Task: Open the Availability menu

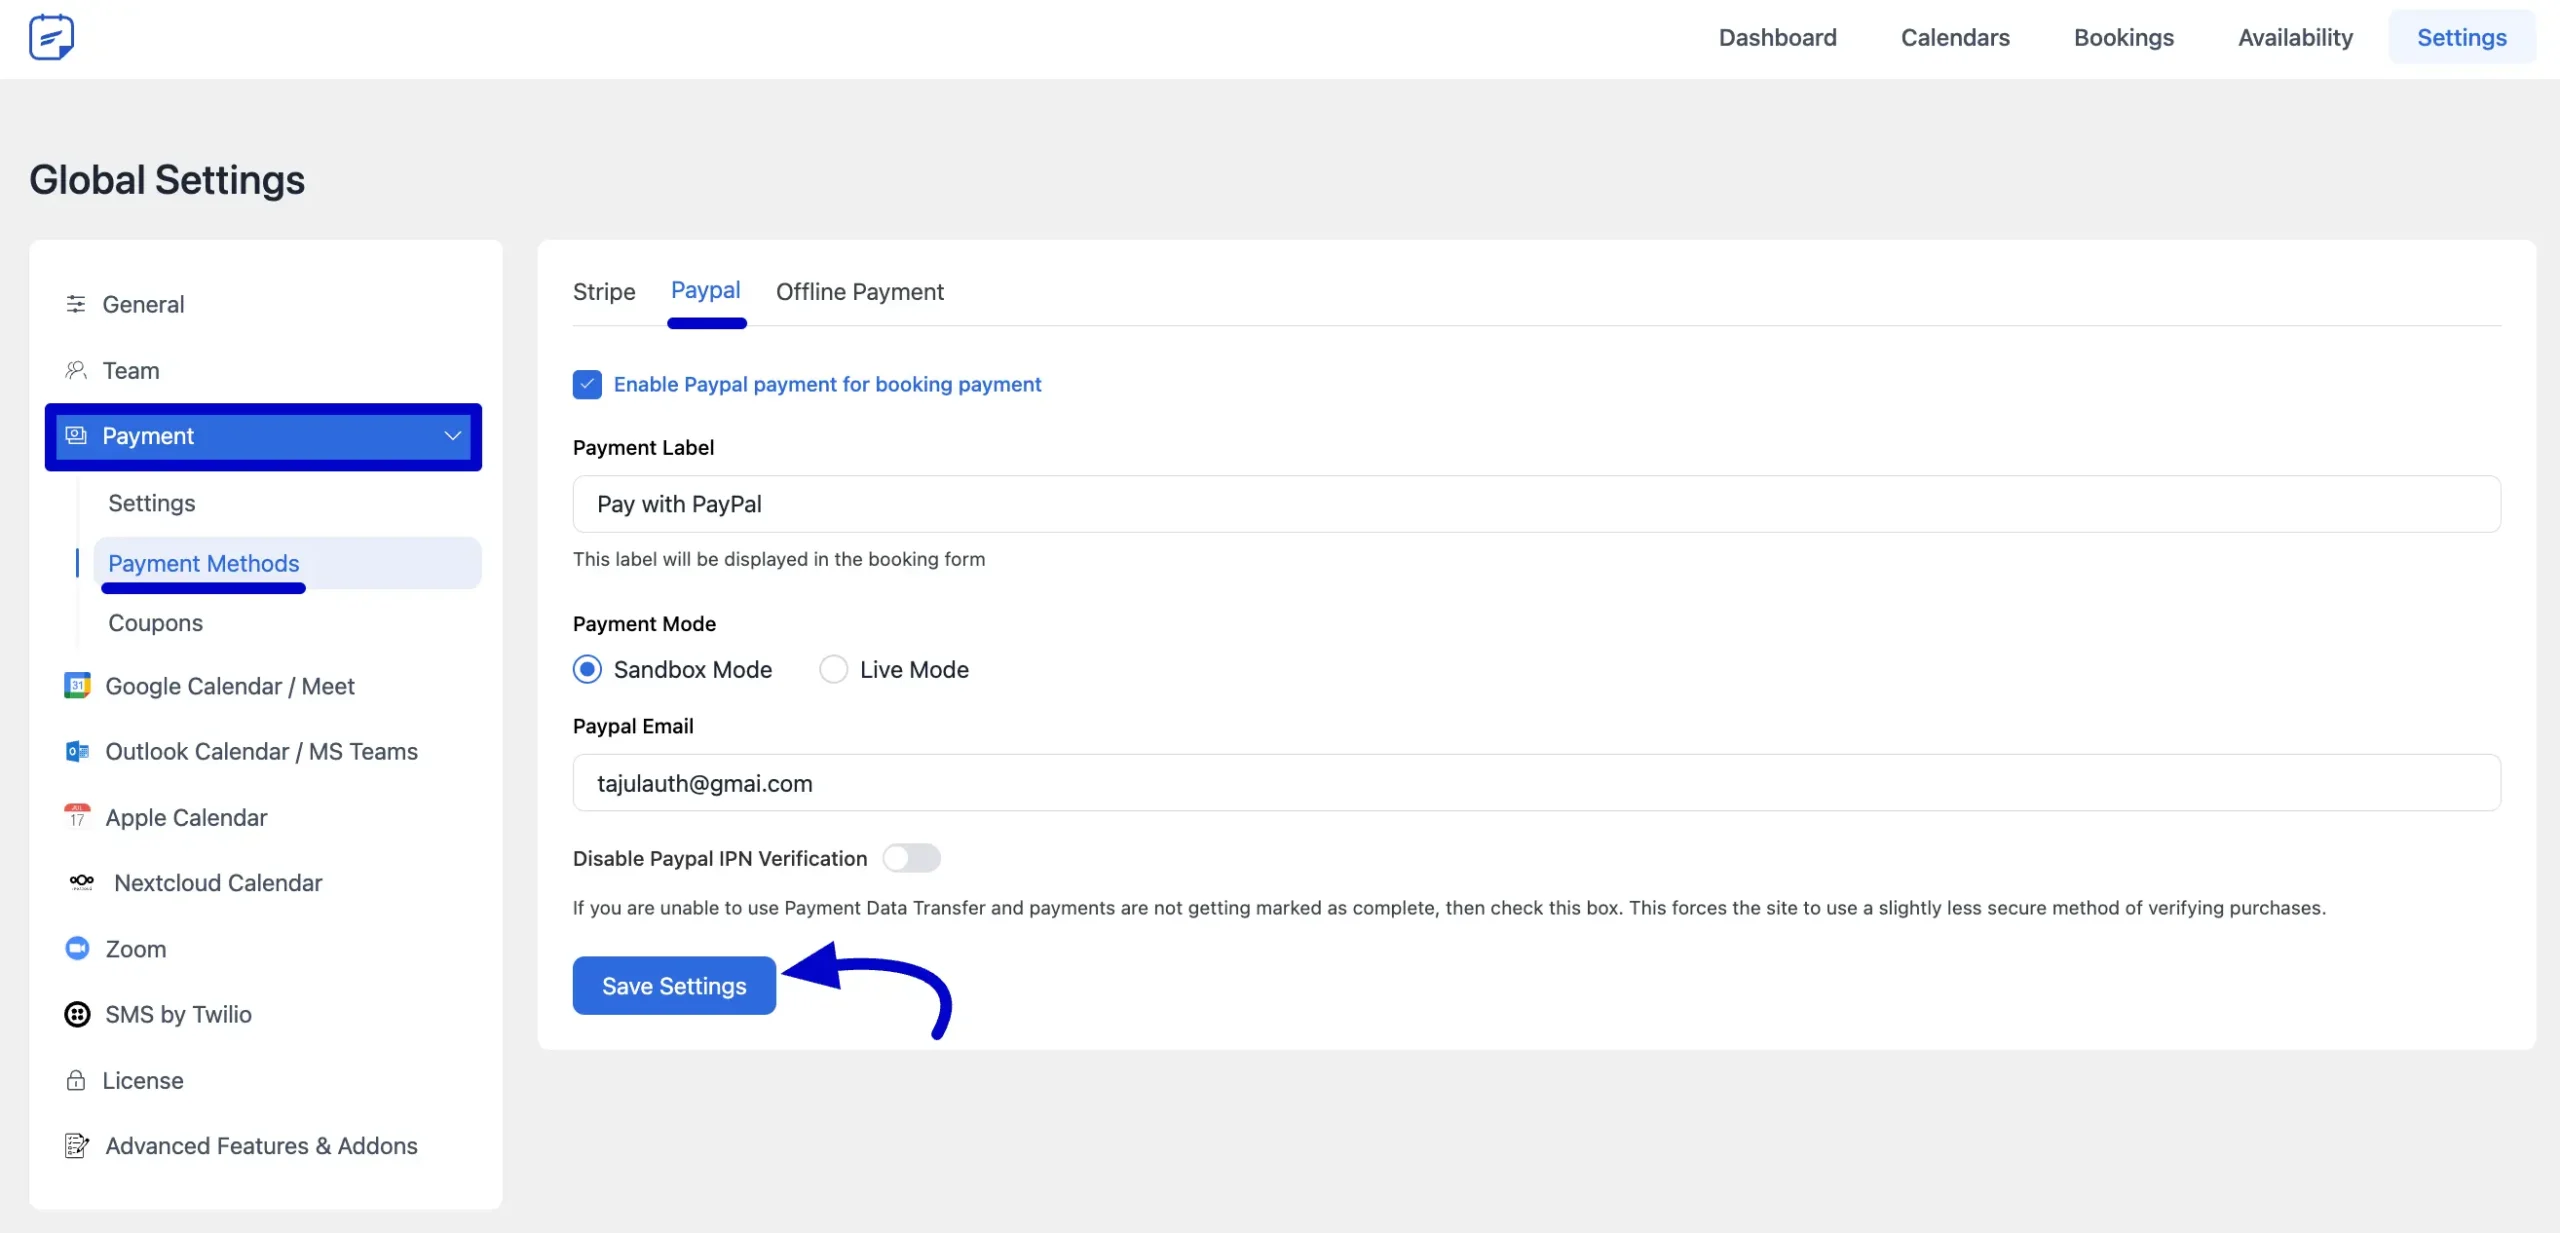Action: coord(2295,37)
